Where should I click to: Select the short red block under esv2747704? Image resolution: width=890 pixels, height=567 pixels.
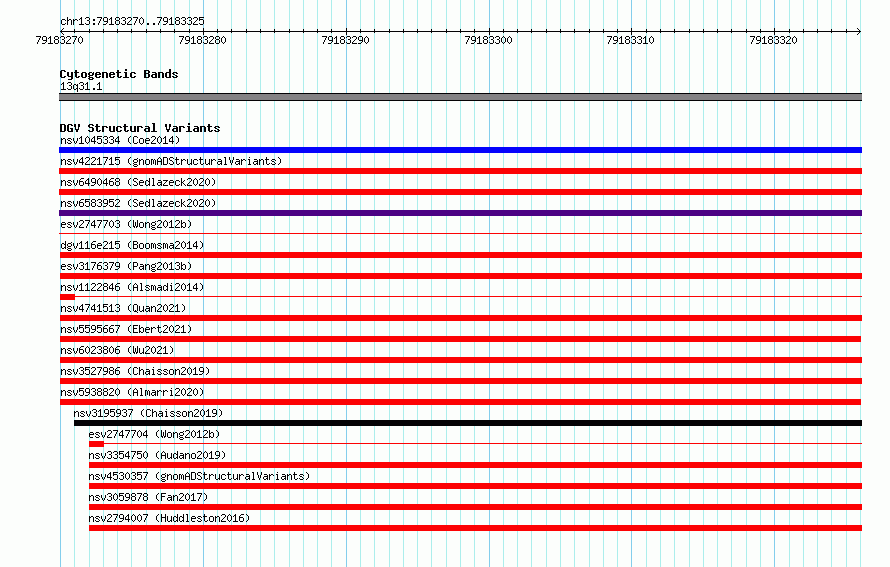click(x=96, y=444)
